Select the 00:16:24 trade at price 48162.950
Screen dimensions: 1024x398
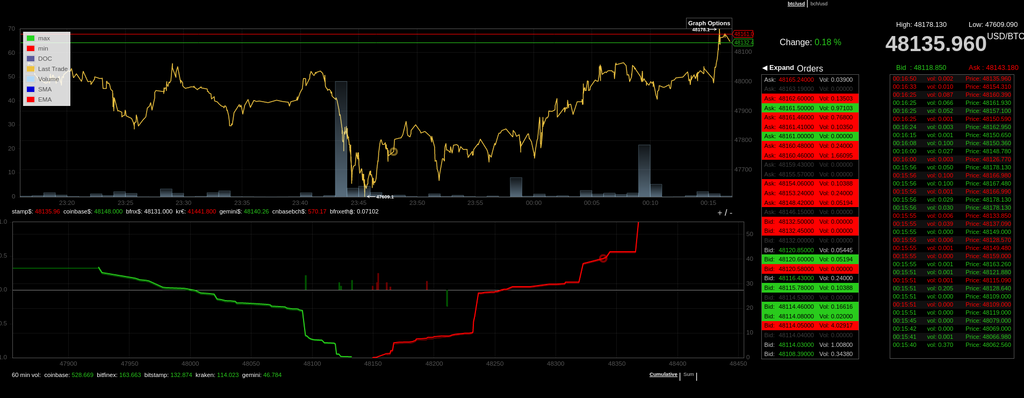(952, 127)
